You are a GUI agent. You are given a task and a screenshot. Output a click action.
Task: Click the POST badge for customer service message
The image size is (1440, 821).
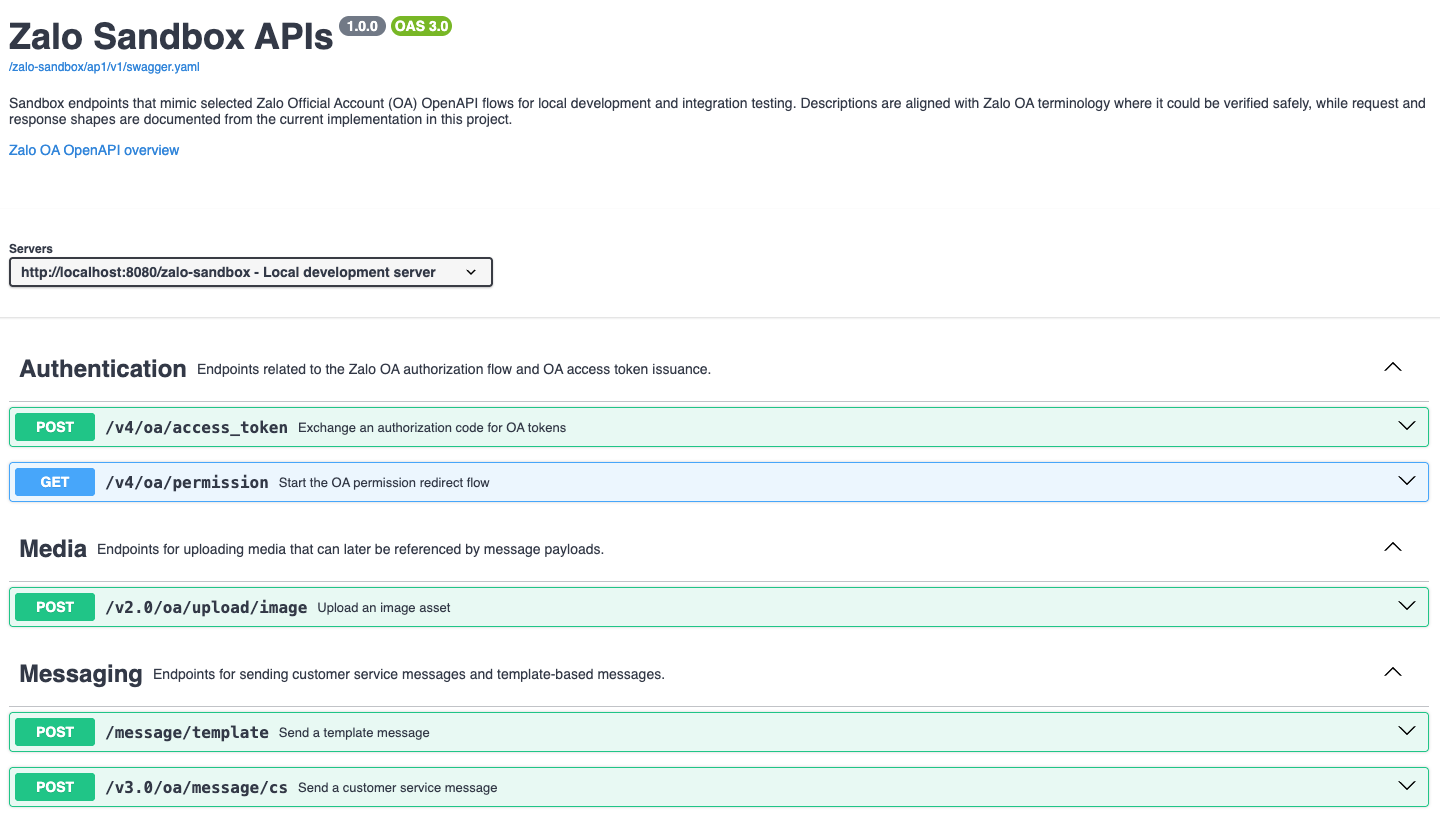click(x=55, y=787)
